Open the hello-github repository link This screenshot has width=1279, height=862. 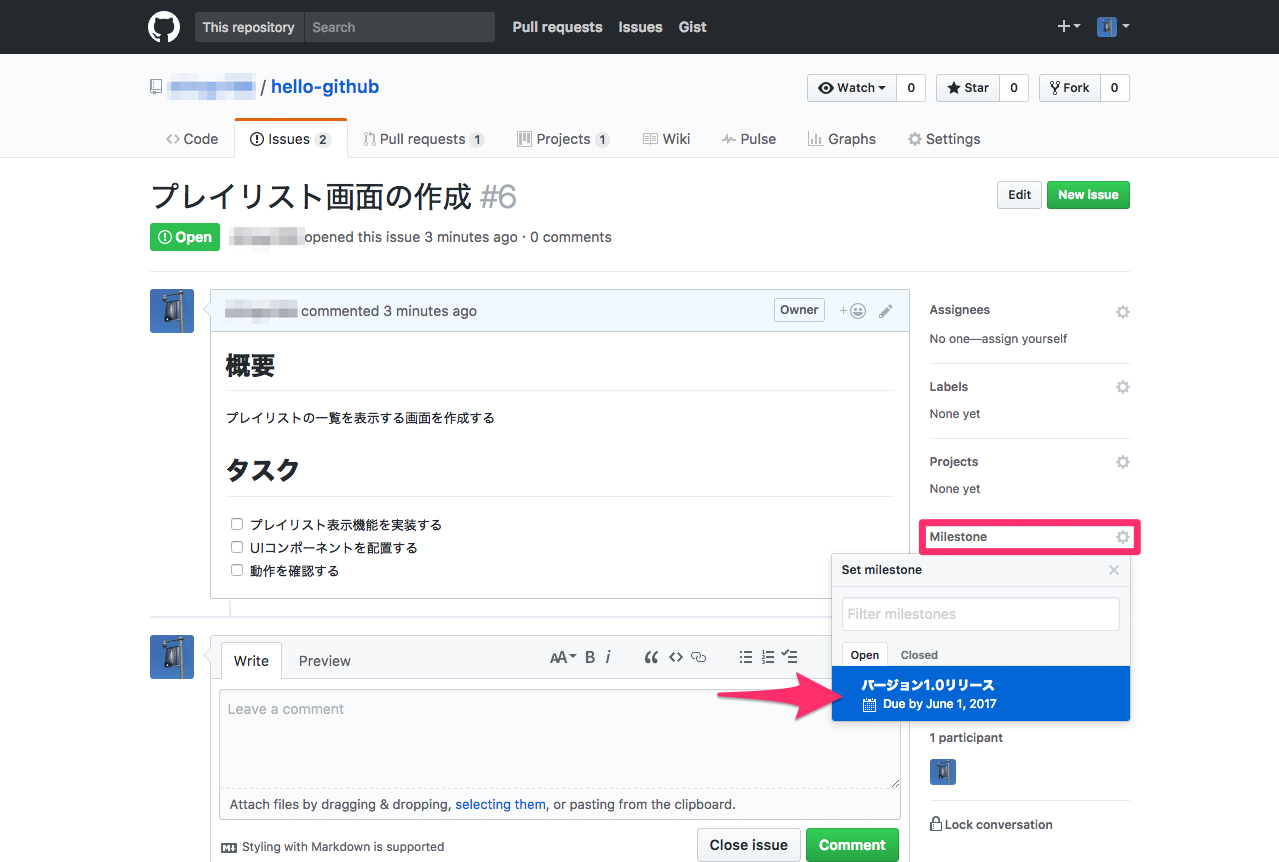click(x=324, y=87)
